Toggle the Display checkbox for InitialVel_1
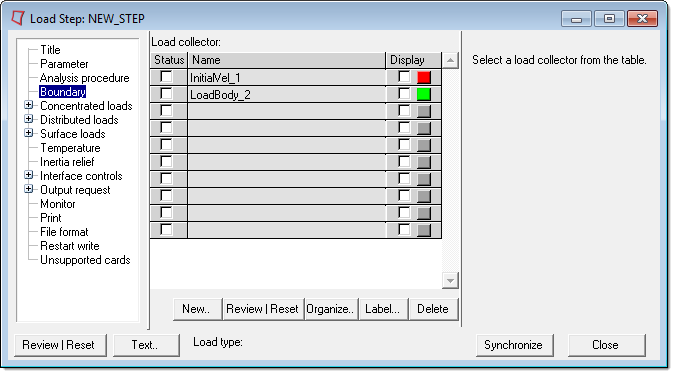The image size is (674, 374). [404, 77]
